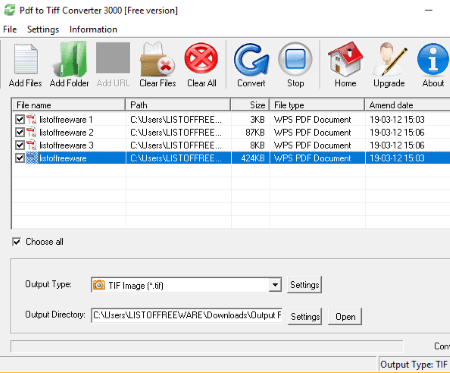Click the Stop toolbar icon
Viewport: 450px width, 373px height.
click(x=295, y=59)
